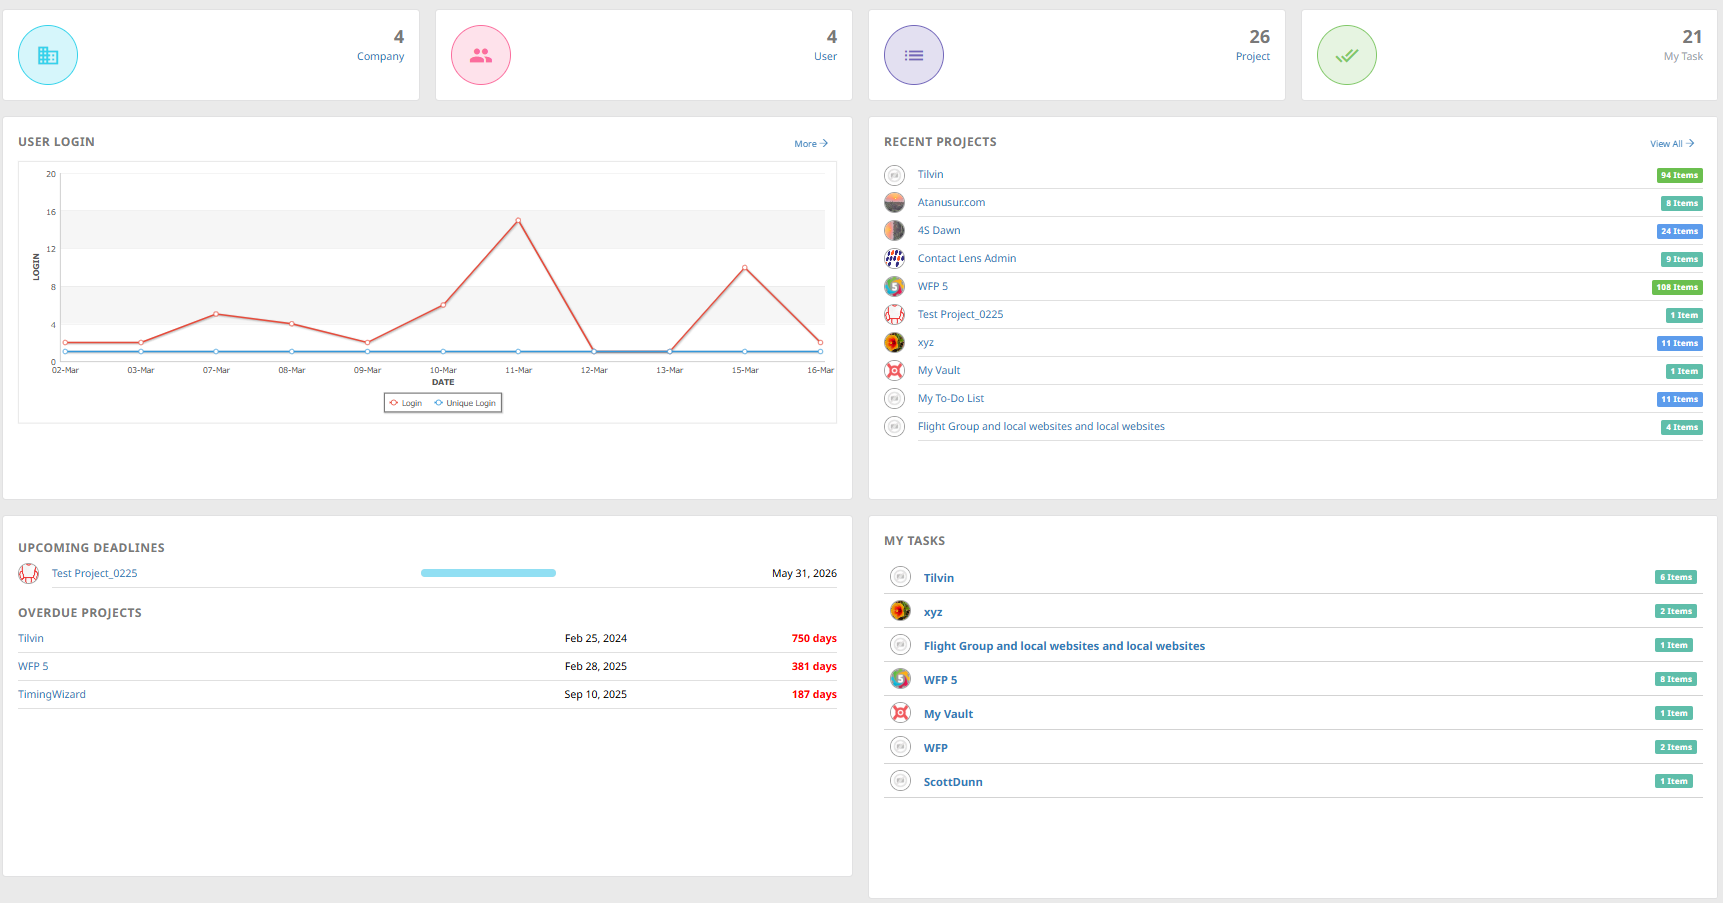This screenshot has height=903, width=1723.
Task: Click the My Vault avatar icon
Action: pos(894,370)
